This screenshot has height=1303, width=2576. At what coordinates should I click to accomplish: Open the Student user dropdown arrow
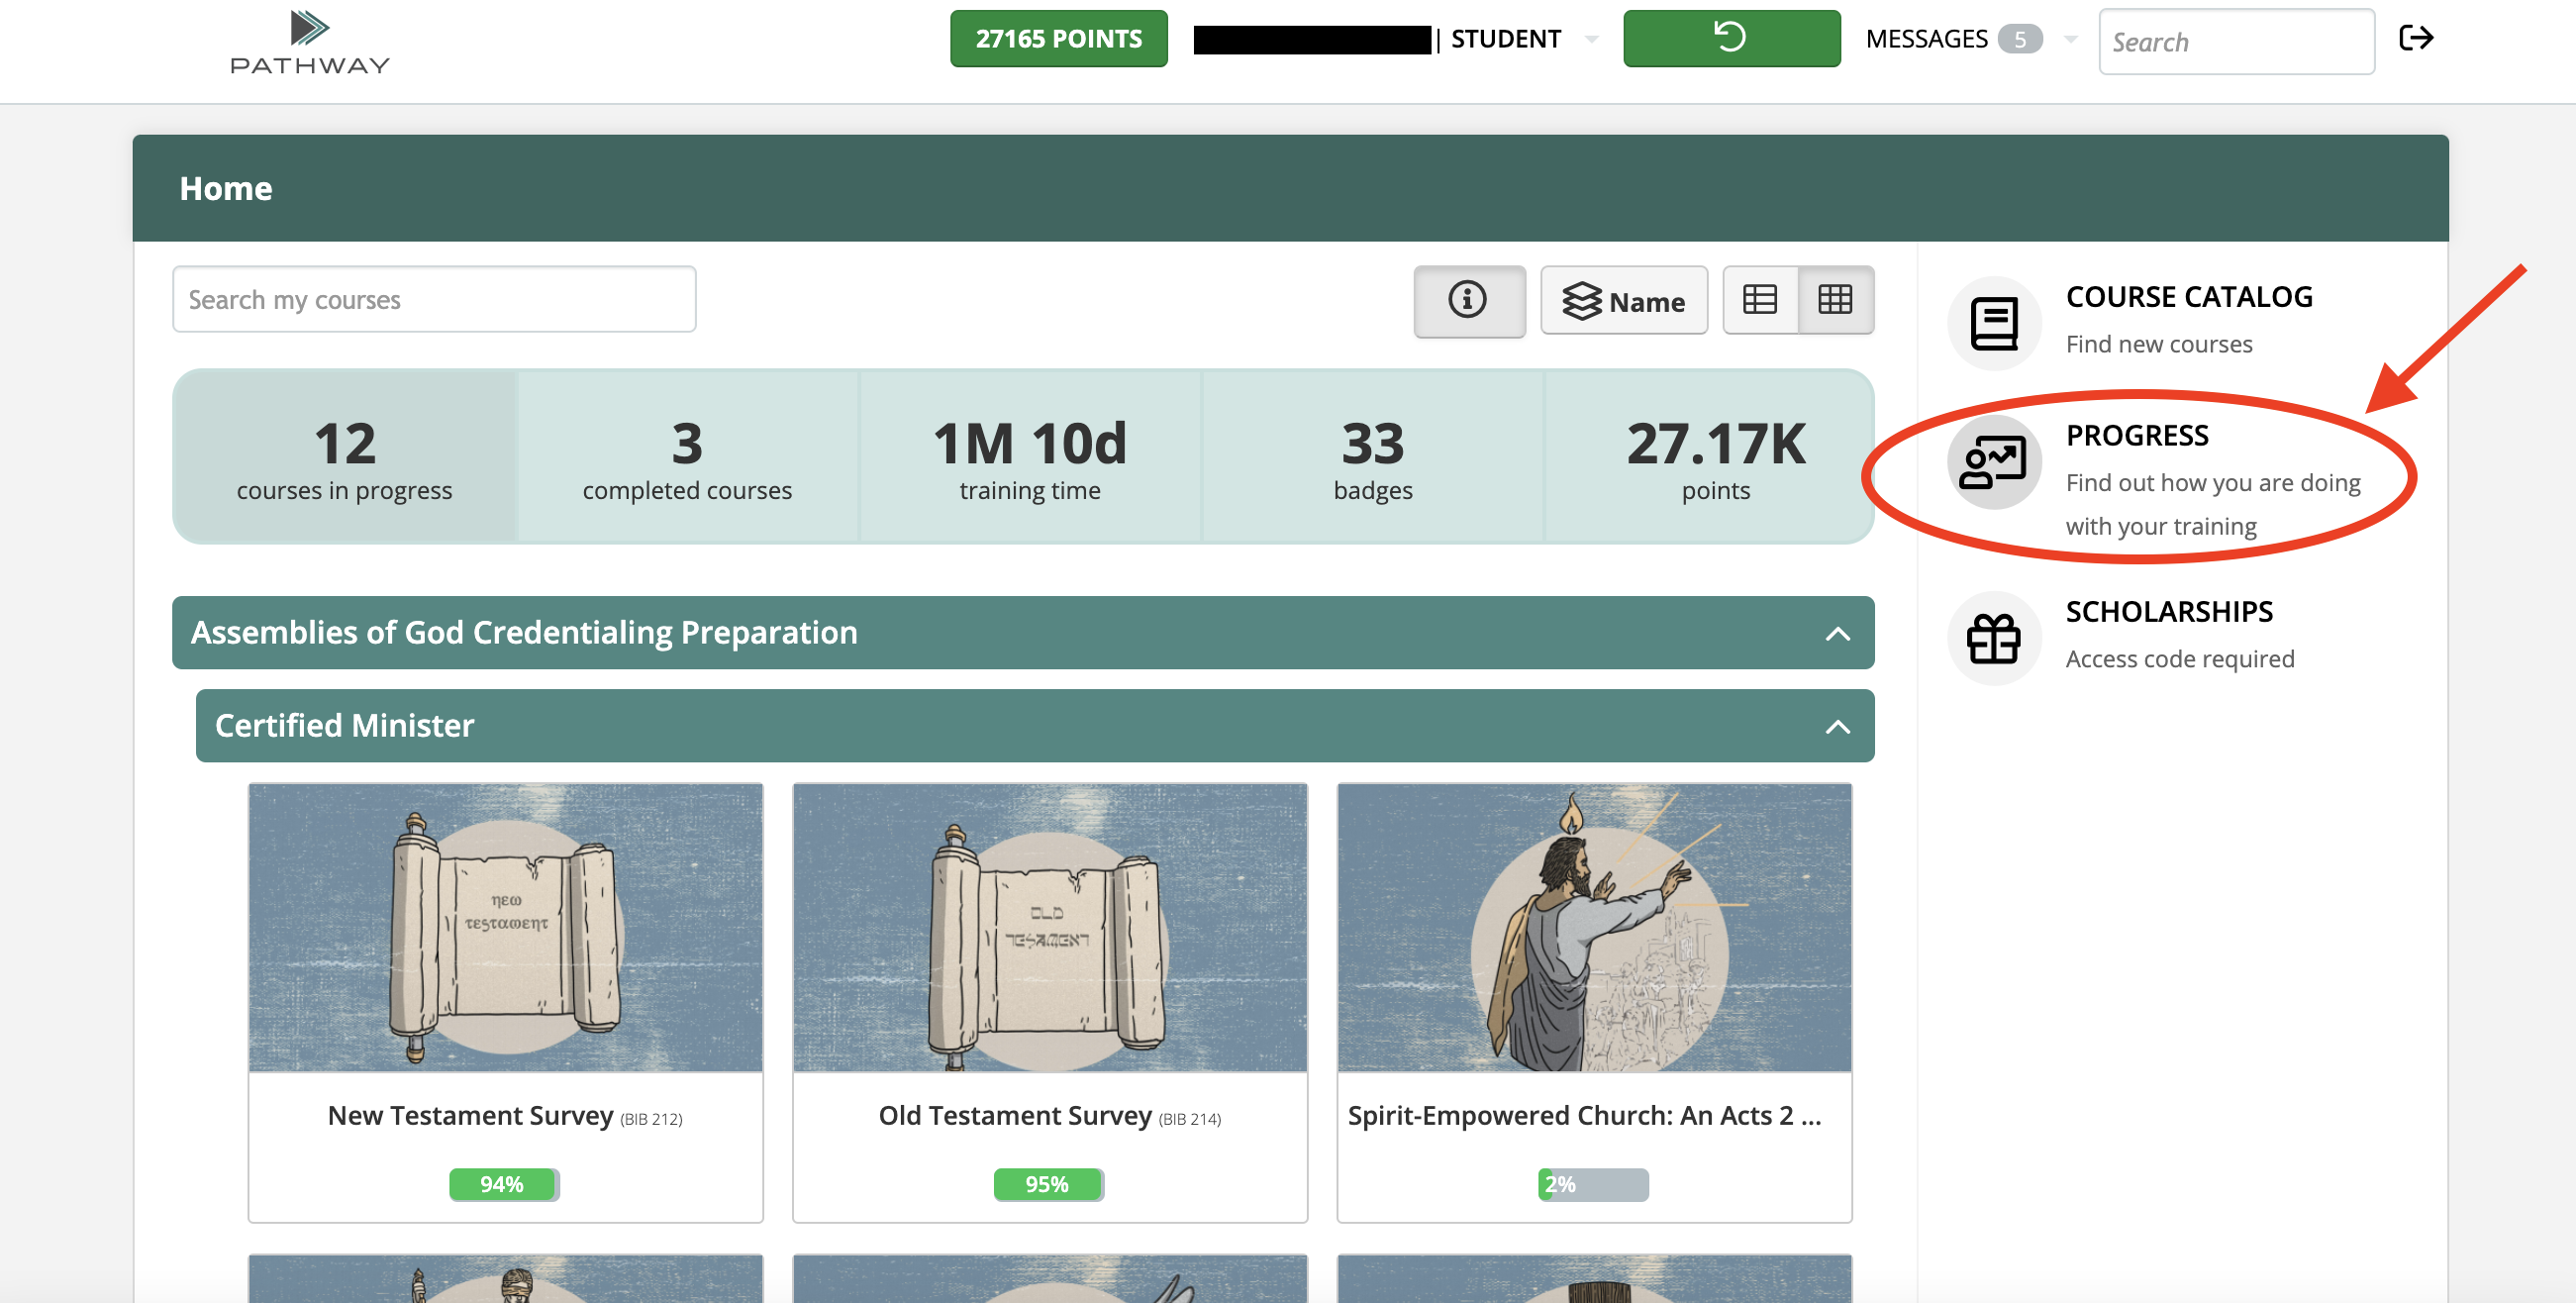point(1591,39)
